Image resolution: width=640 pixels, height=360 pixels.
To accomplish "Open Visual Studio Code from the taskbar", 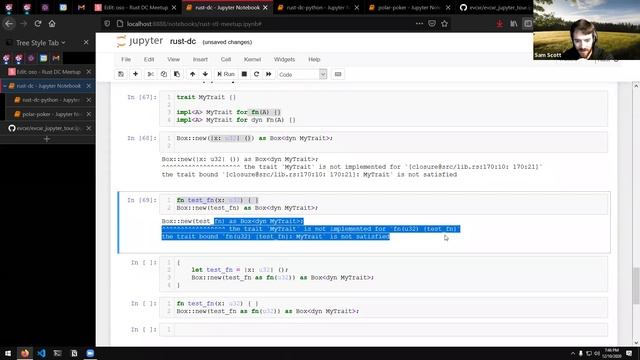I will point(41,353).
